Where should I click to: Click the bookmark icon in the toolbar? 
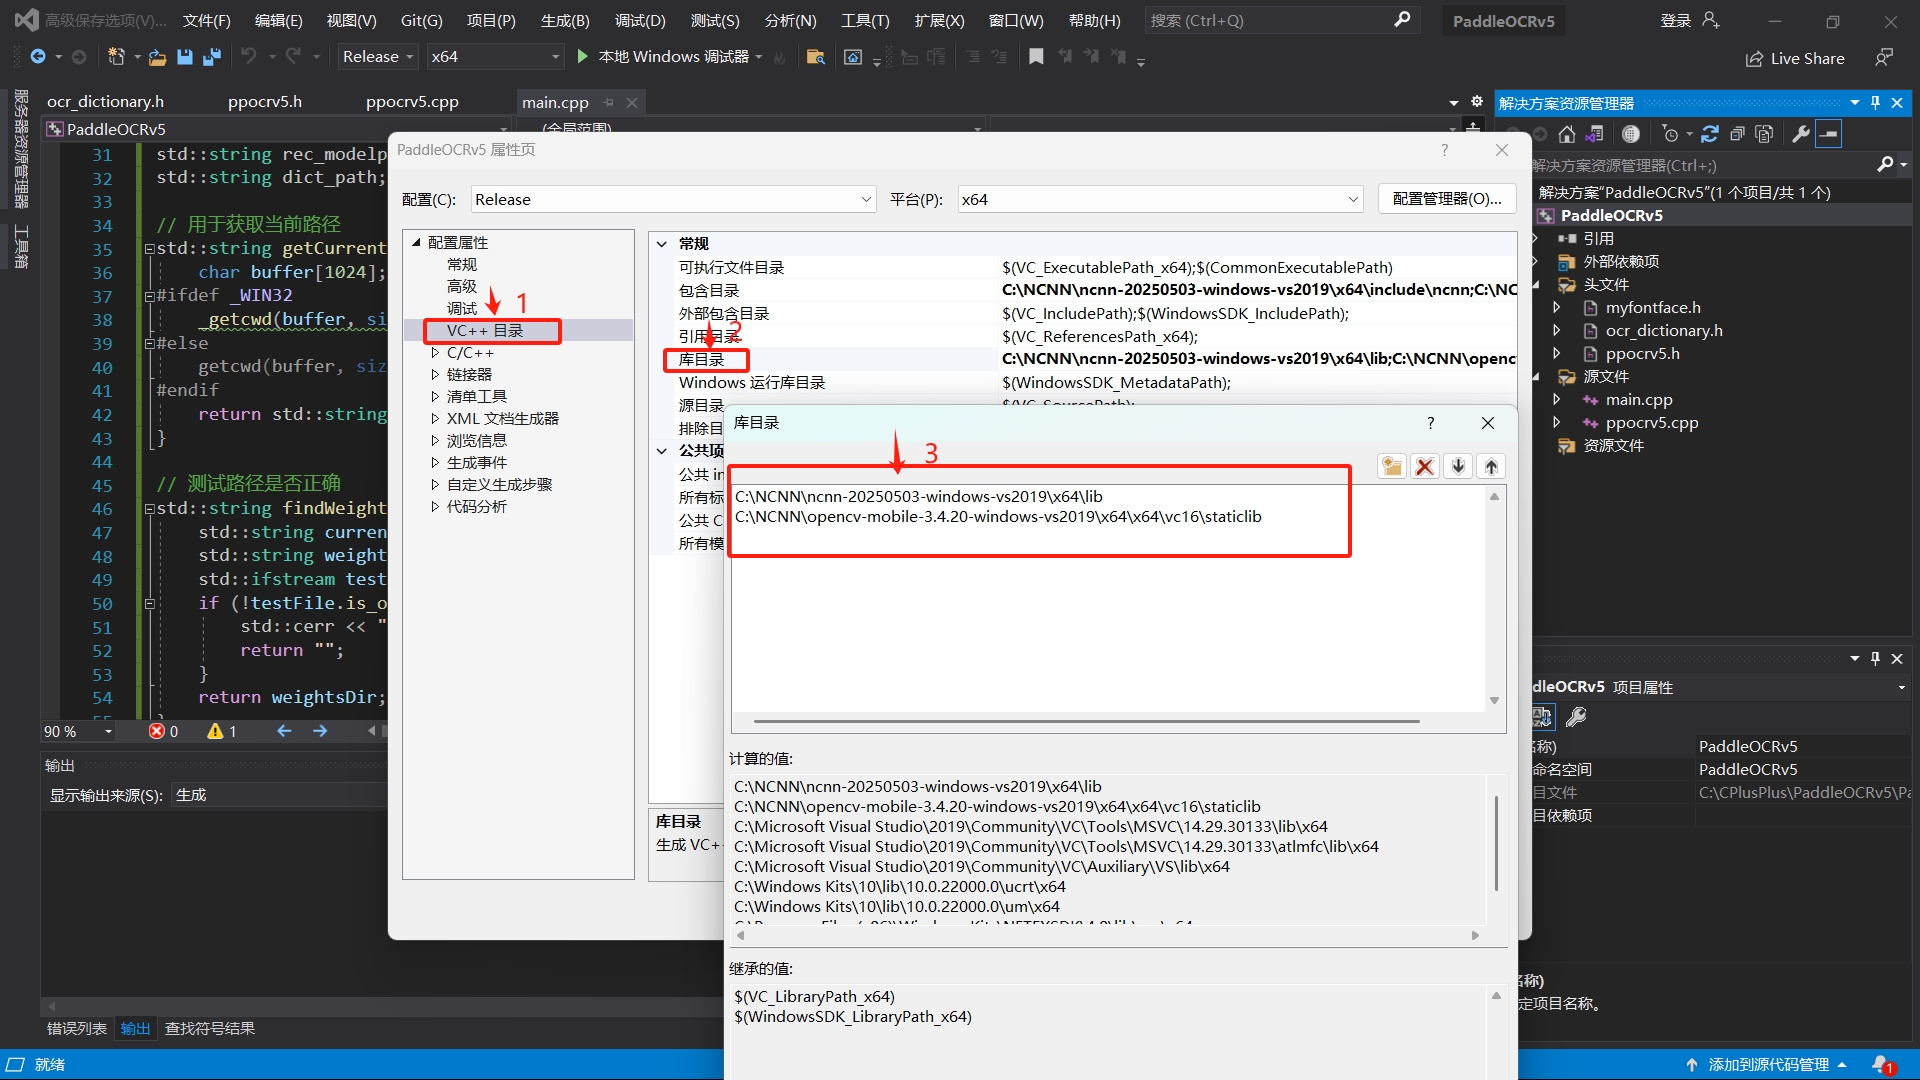pos(1036,57)
